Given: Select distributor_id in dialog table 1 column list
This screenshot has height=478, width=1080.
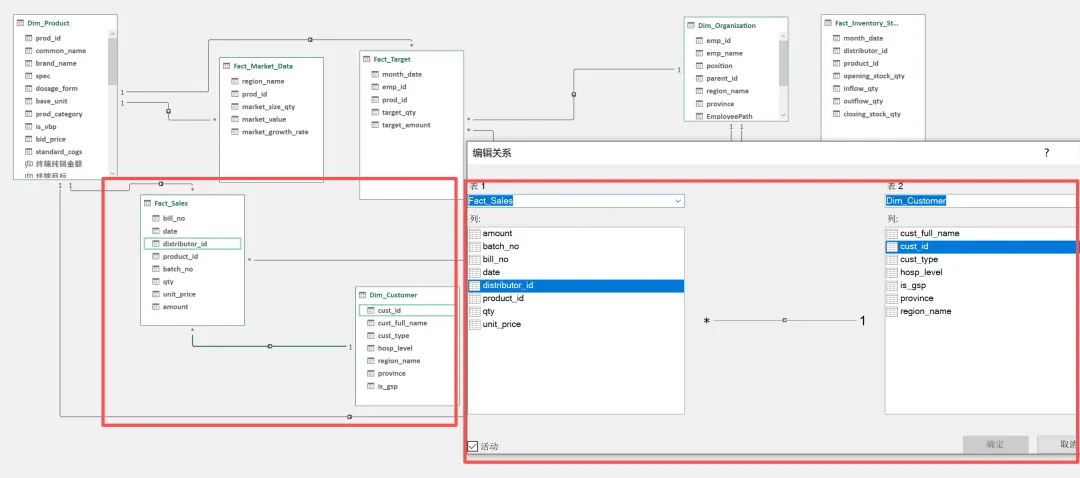Looking at the screenshot, I should 576,285.
